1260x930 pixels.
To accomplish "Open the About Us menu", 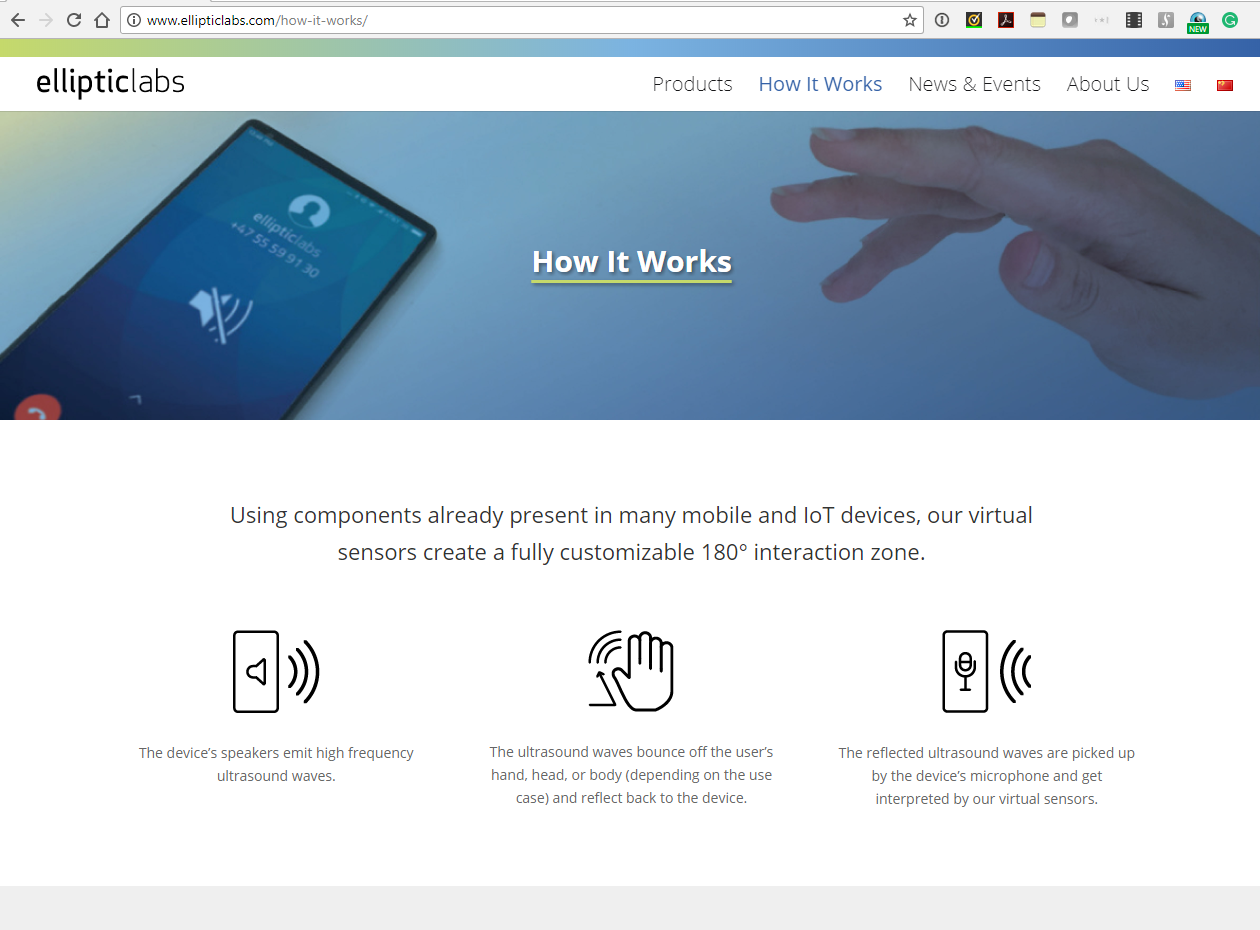I will click(x=1108, y=84).
